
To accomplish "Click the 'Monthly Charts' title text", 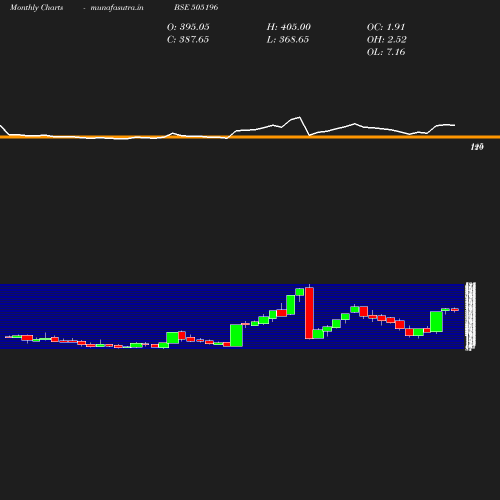I will click(36, 8).
